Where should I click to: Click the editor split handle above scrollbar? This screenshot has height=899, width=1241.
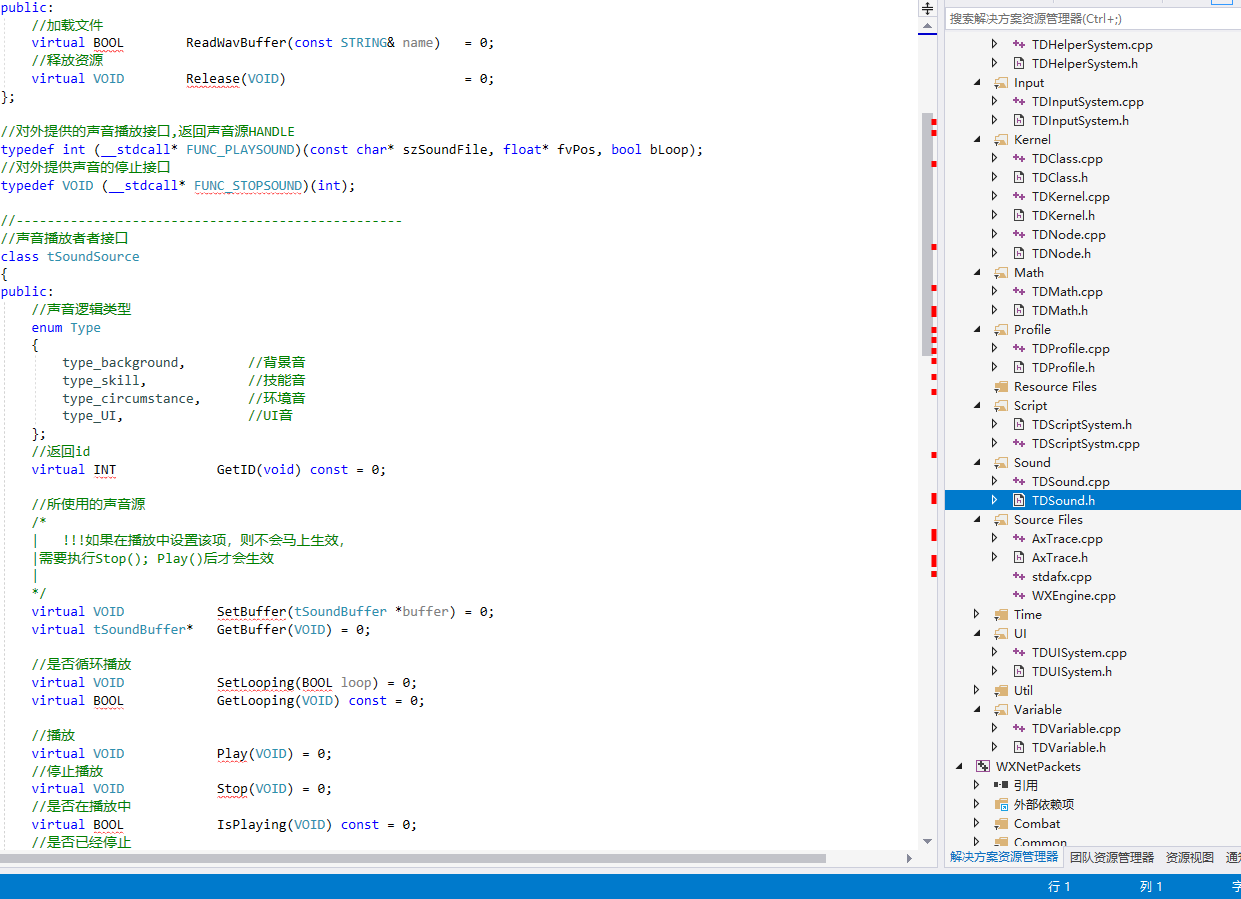(x=927, y=8)
